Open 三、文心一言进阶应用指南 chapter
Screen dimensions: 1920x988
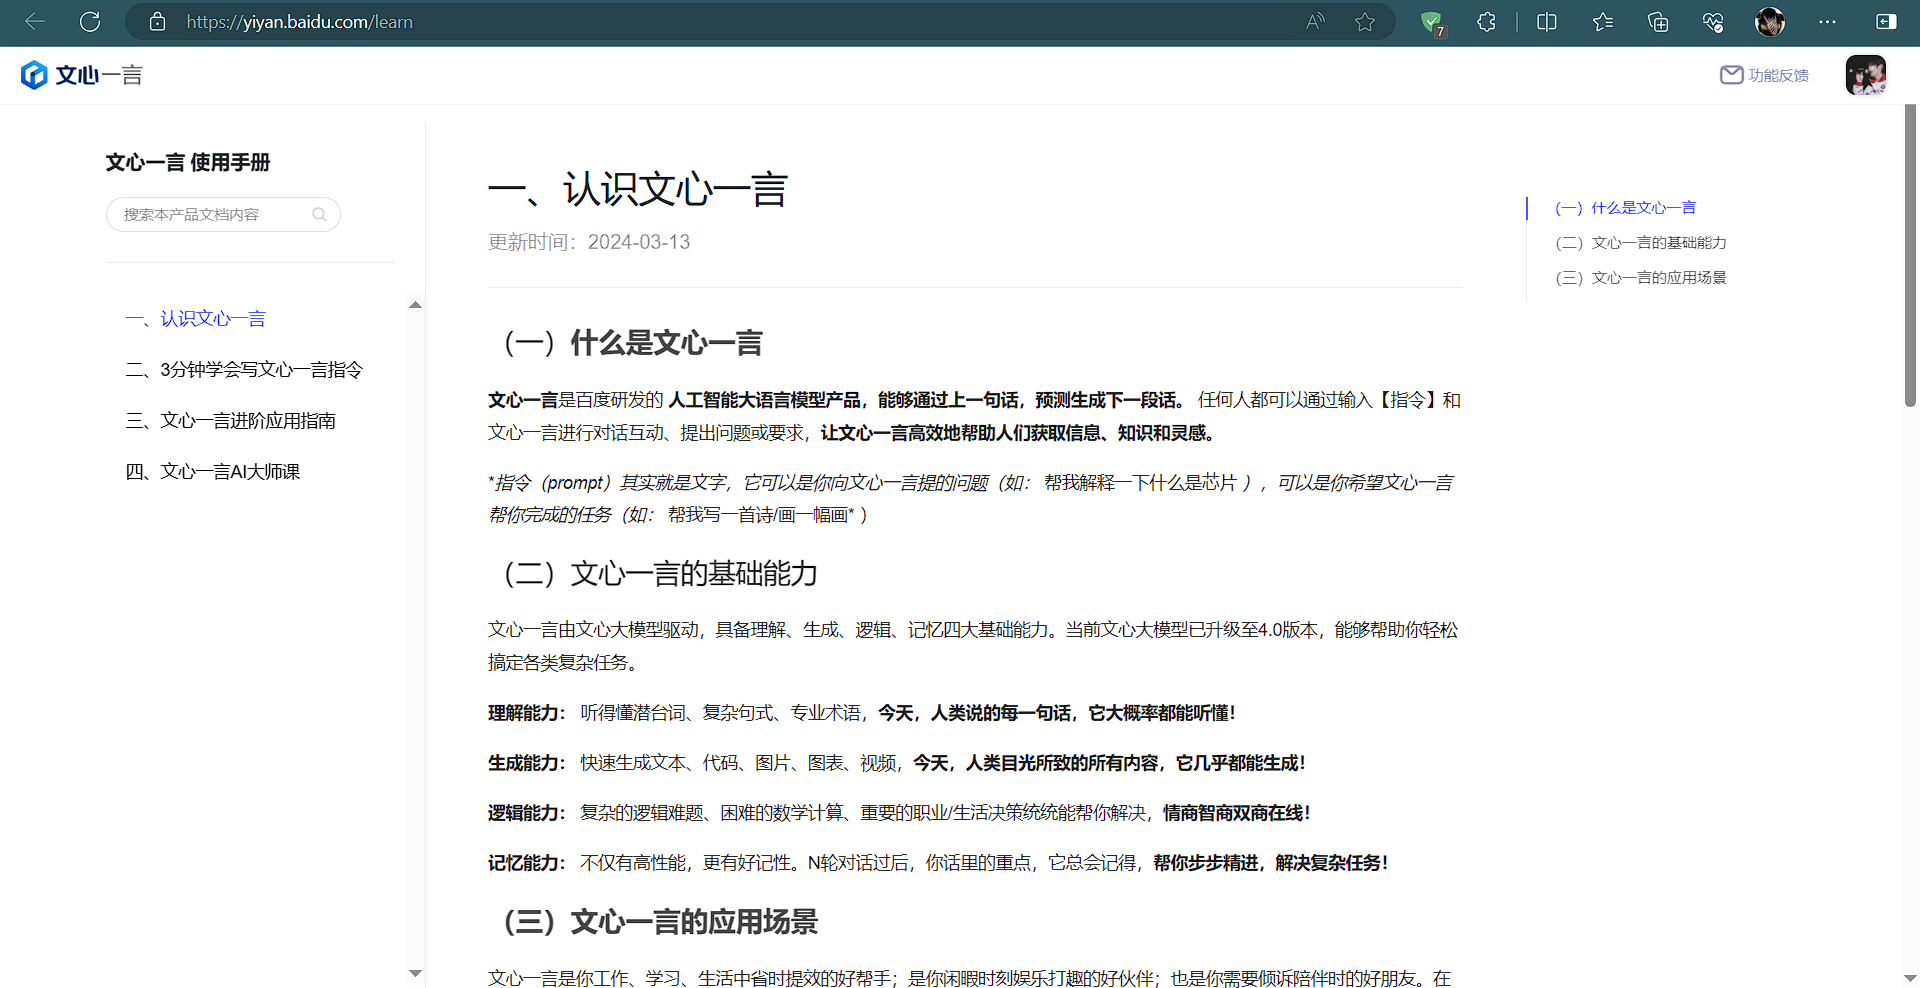pos(230,420)
